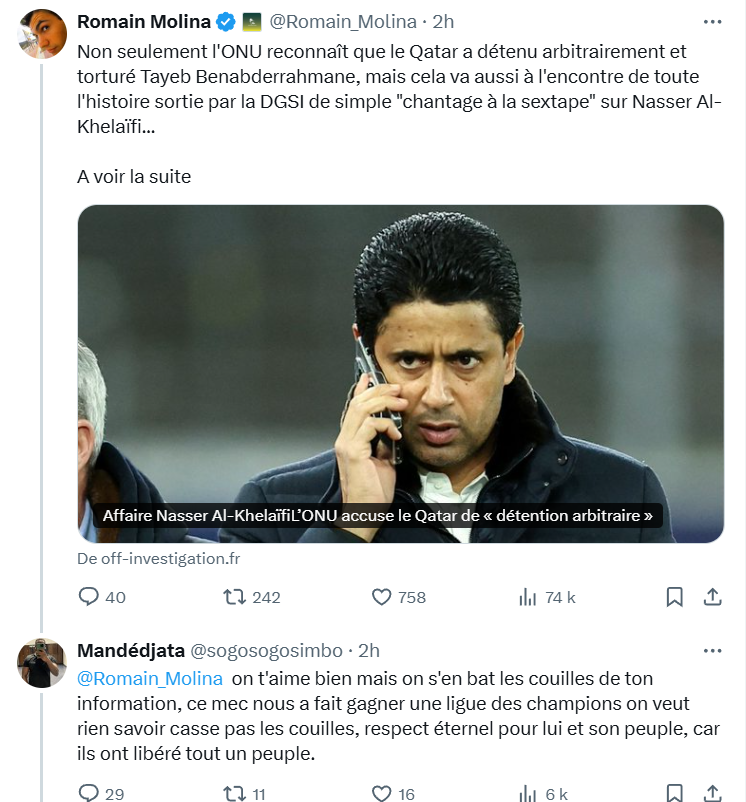Like Romain Molina's tweet

(x=381, y=597)
